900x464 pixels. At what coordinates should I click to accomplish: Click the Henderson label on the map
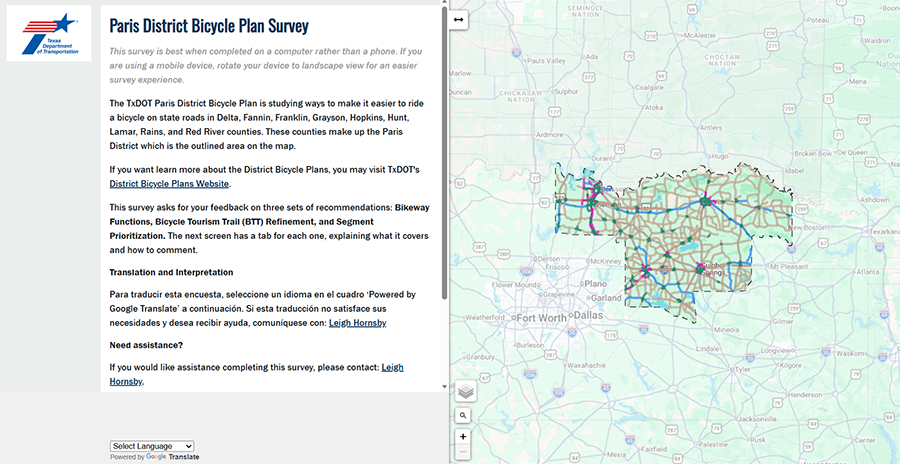805,395
